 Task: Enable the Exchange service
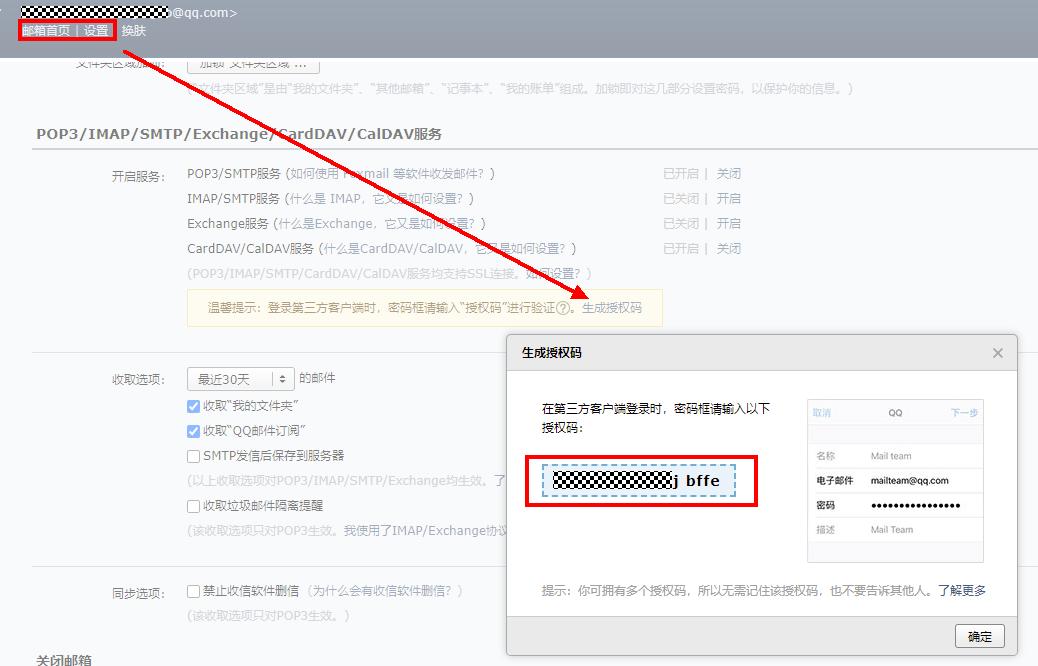(x=729, y=222)
